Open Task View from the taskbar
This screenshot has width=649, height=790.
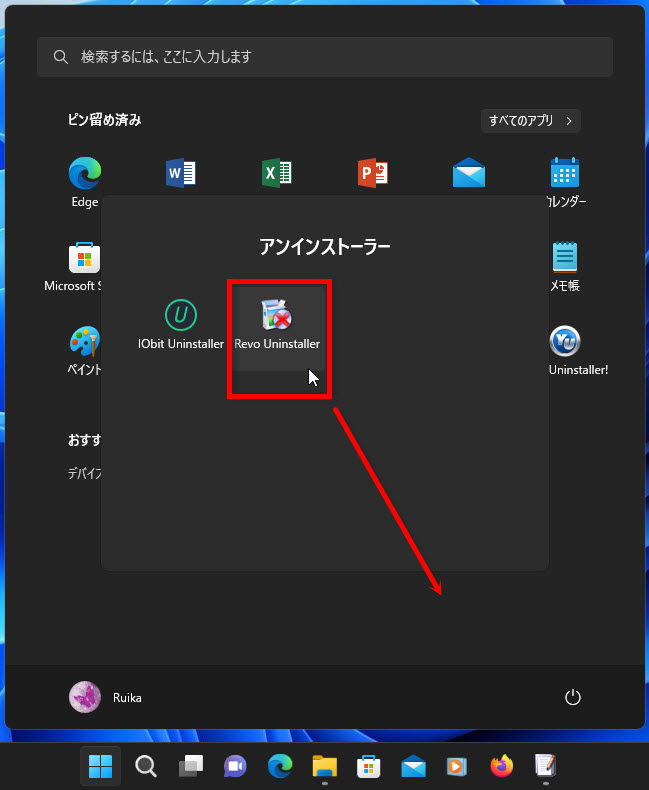190,766
